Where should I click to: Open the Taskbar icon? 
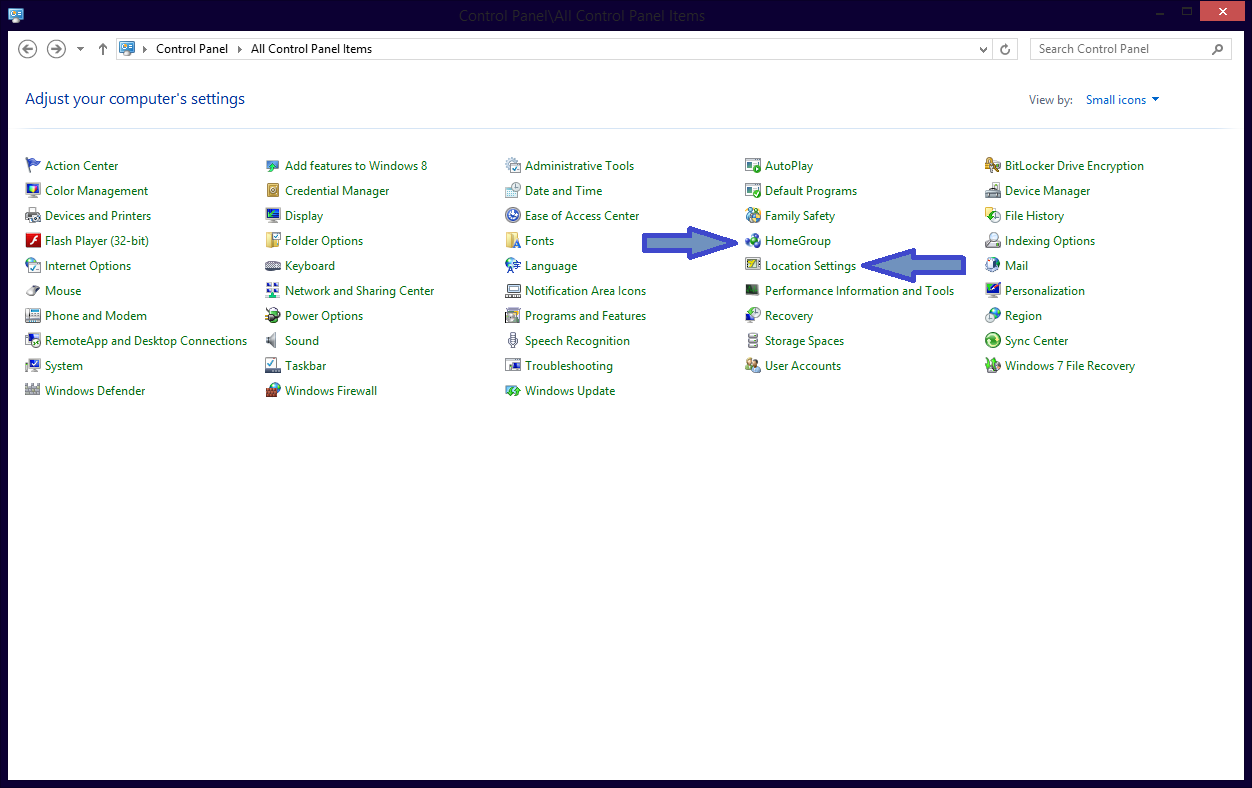point(273,366)
